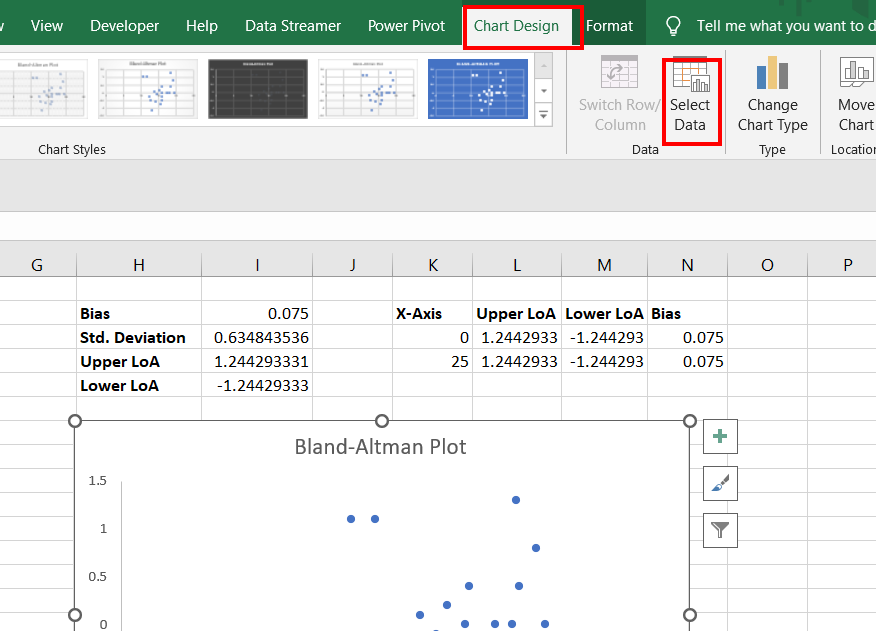Click the Tell me lightbulb icon

pos(674,26)
